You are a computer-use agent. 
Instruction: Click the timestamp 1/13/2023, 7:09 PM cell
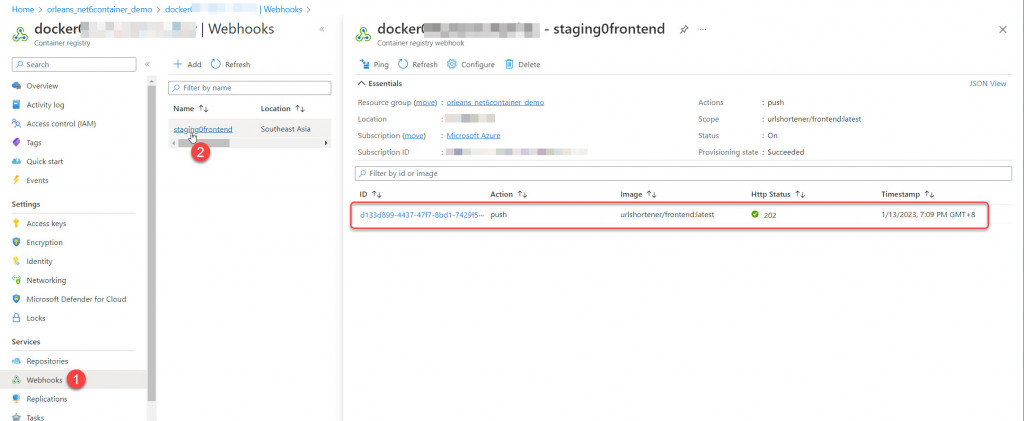pos(928,214)
